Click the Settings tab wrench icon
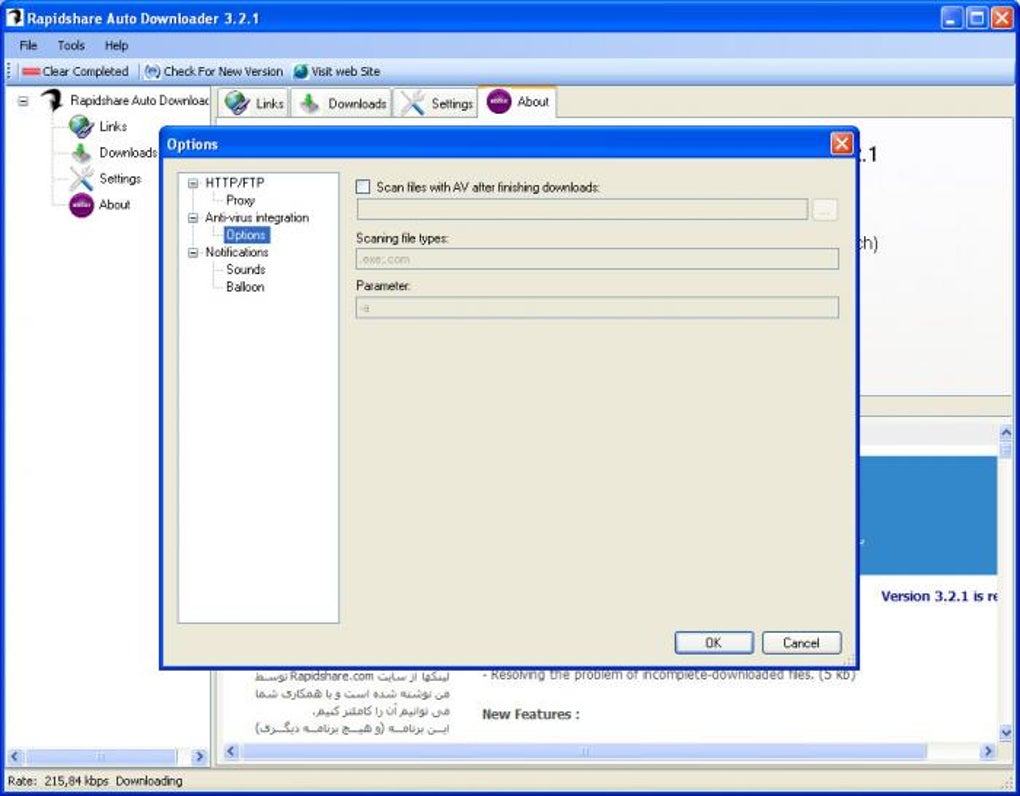Screen dimensions: 1020x796 click(x=412, y=103)
